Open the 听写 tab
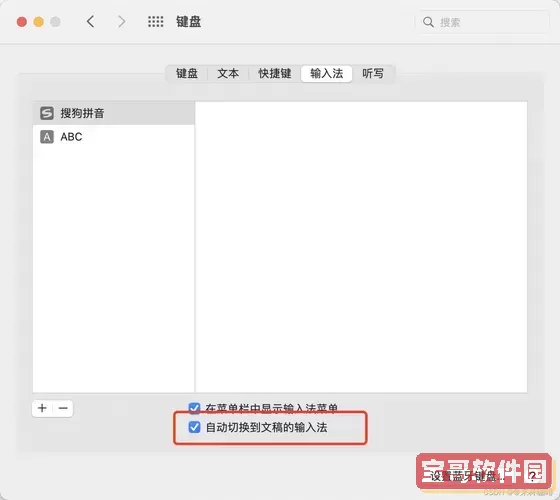560x500 pixels. coord(373,74)
